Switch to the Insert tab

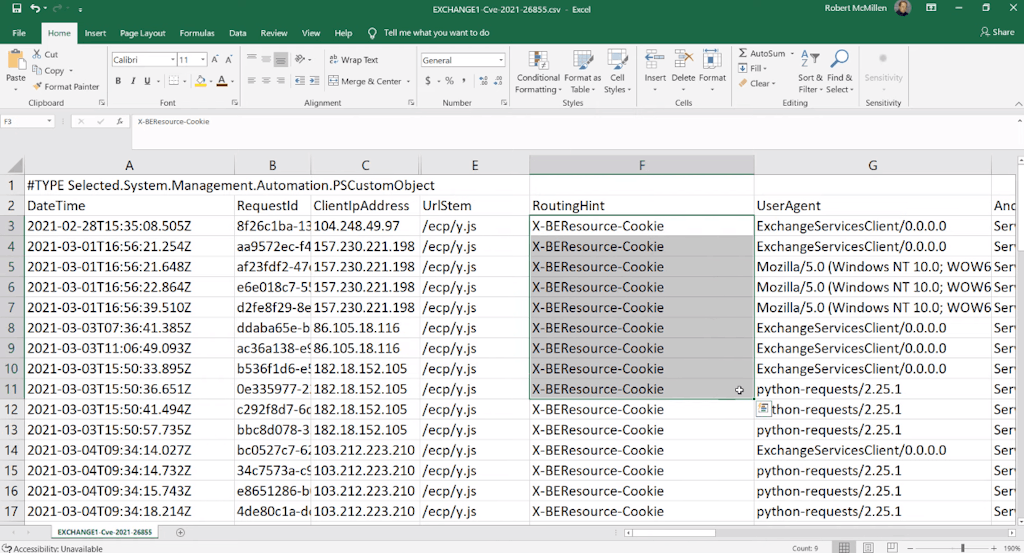(x=95, y=33)
